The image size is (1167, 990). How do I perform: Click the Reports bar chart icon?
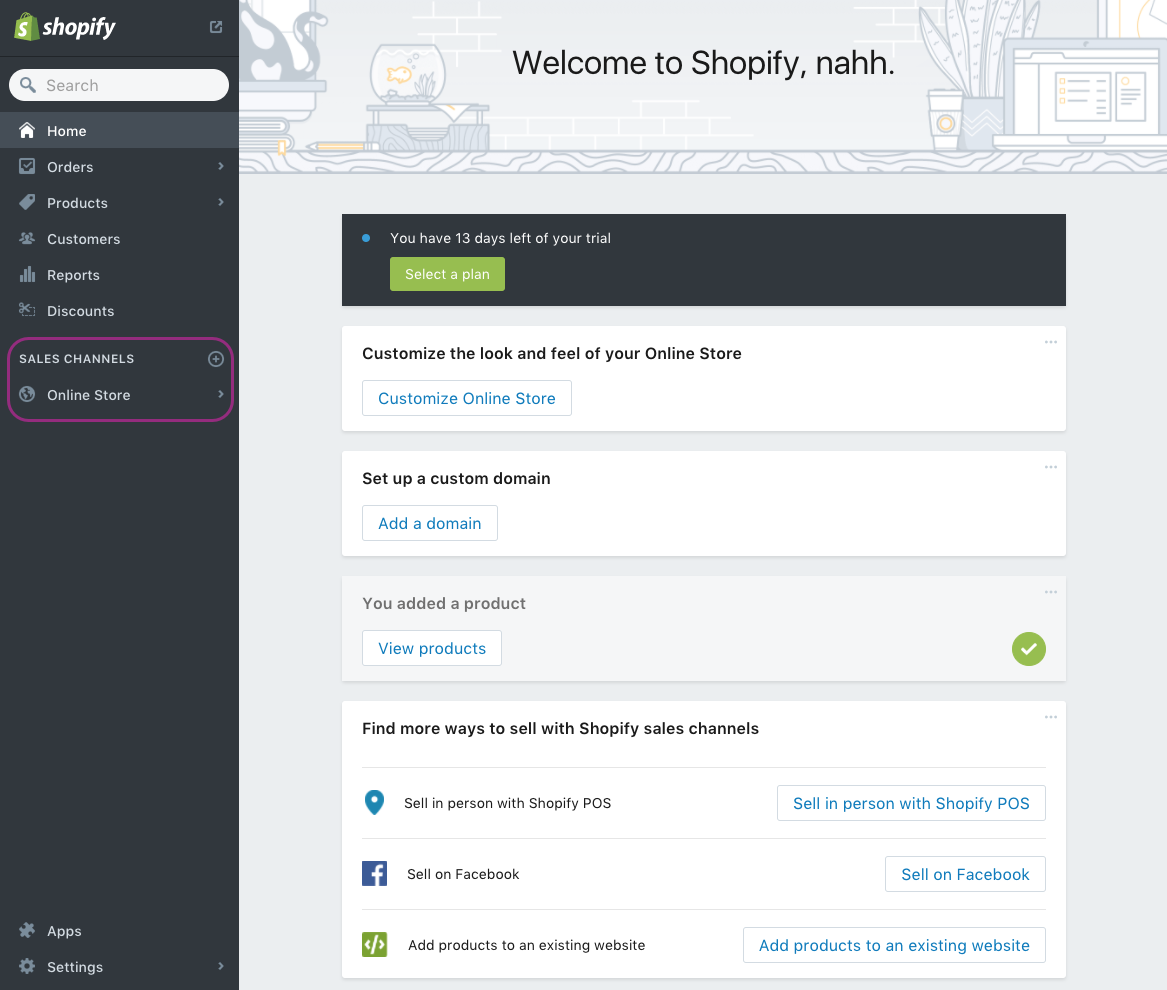coord(27,274)
